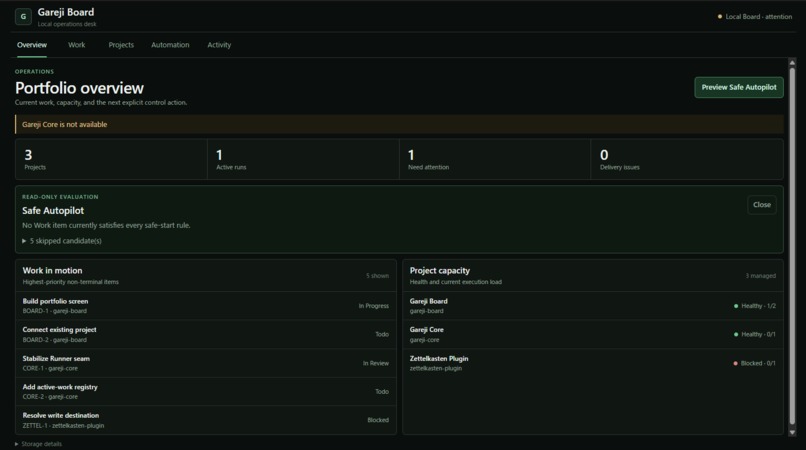This screenshot has height=450, width=806.
Task: Click Preview Safe Autopilot button
Action: click(x=739, y=87)
